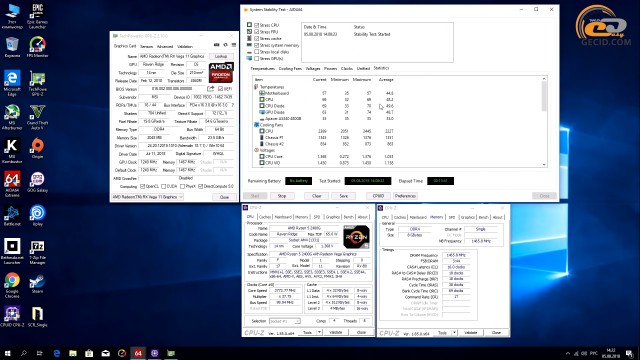640x360 pixels.
Task: Open File Explorer from taskbar
Action: click(x=73, y=353)
